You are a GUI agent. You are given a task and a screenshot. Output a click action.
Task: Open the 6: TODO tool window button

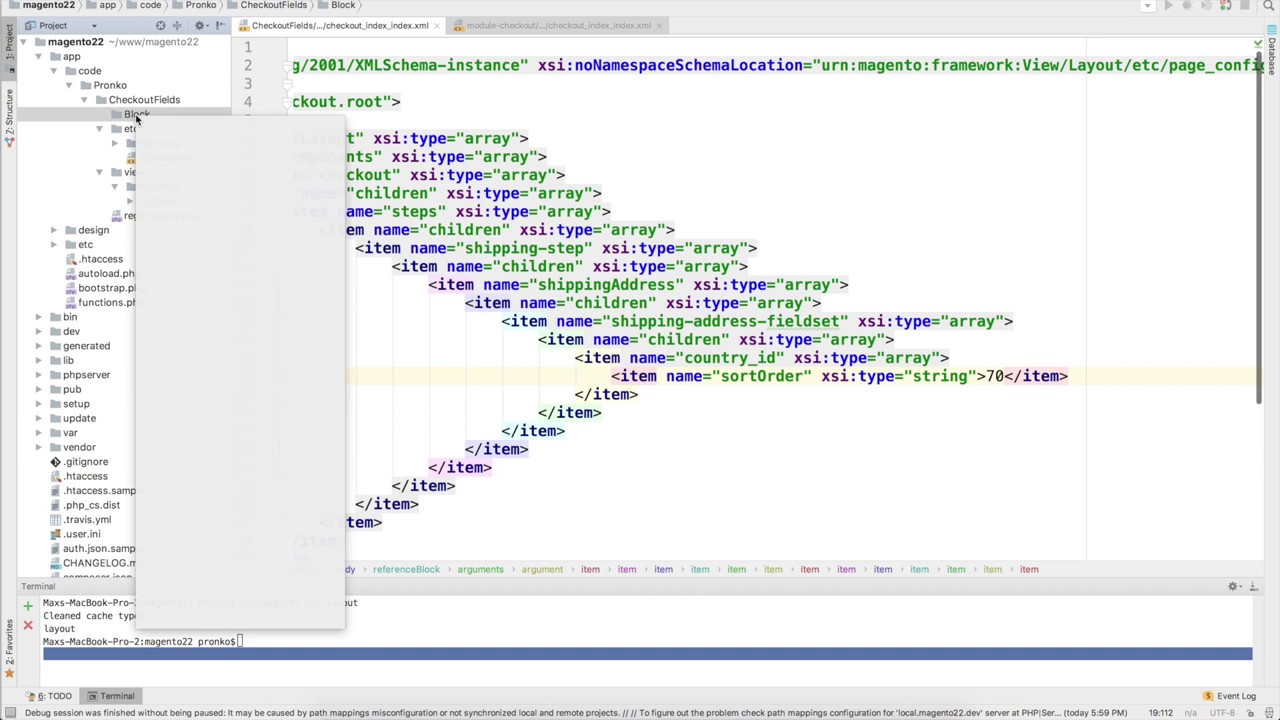[x=49, y=696]
